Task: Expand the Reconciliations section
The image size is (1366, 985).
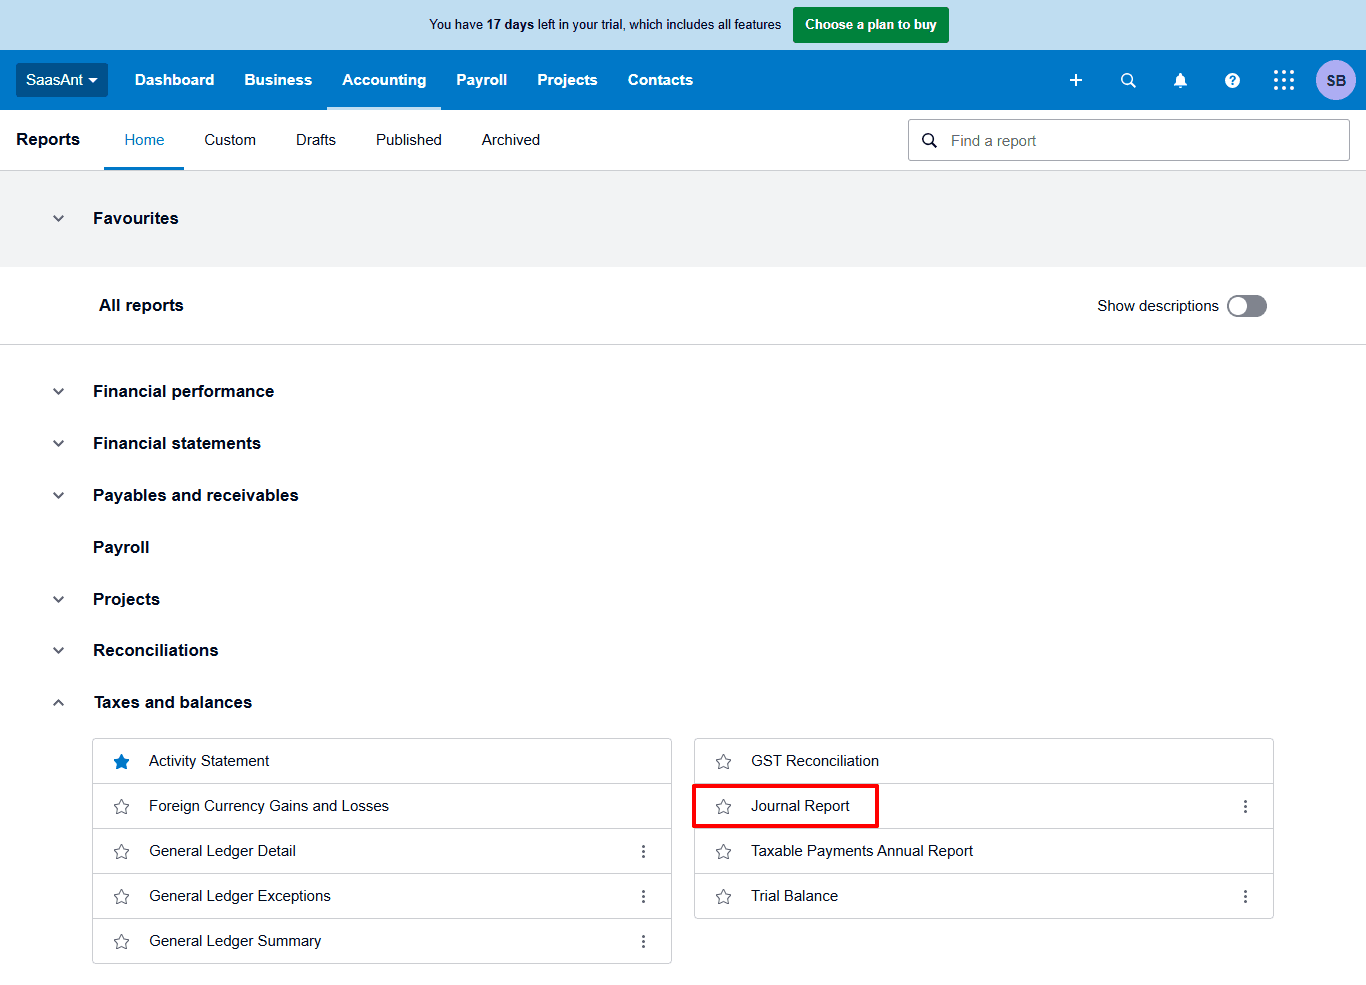Action: pyautogui.click(x=59, y=651)
